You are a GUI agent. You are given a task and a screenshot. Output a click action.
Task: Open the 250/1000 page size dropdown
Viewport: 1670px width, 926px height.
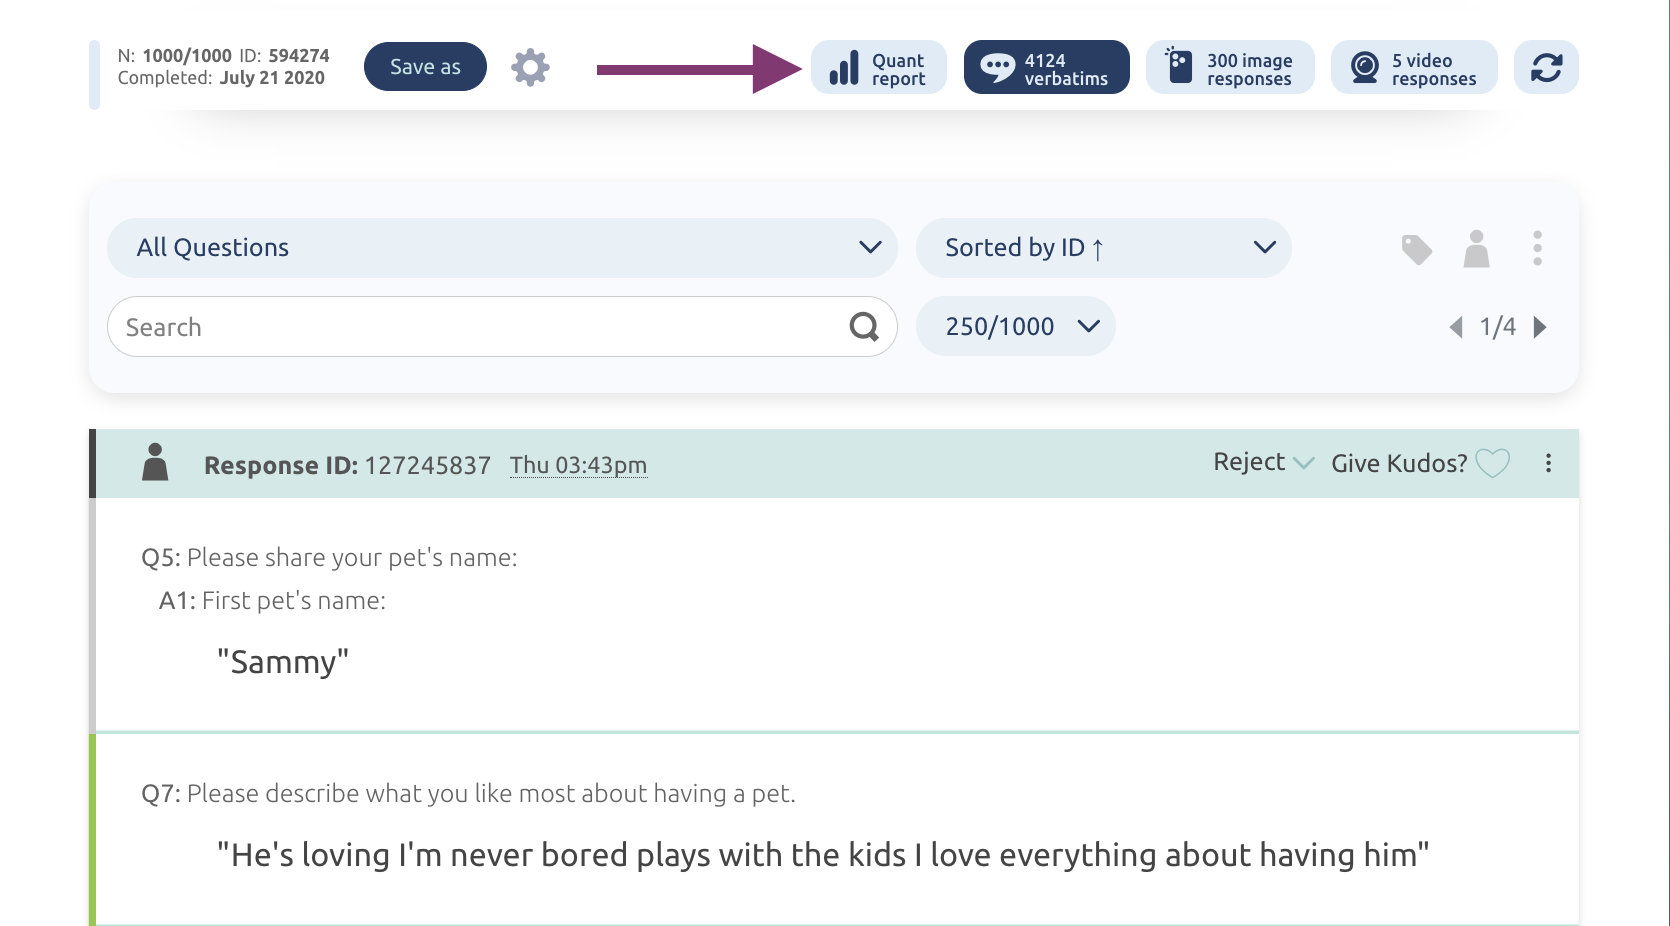tap(1015, 326)
